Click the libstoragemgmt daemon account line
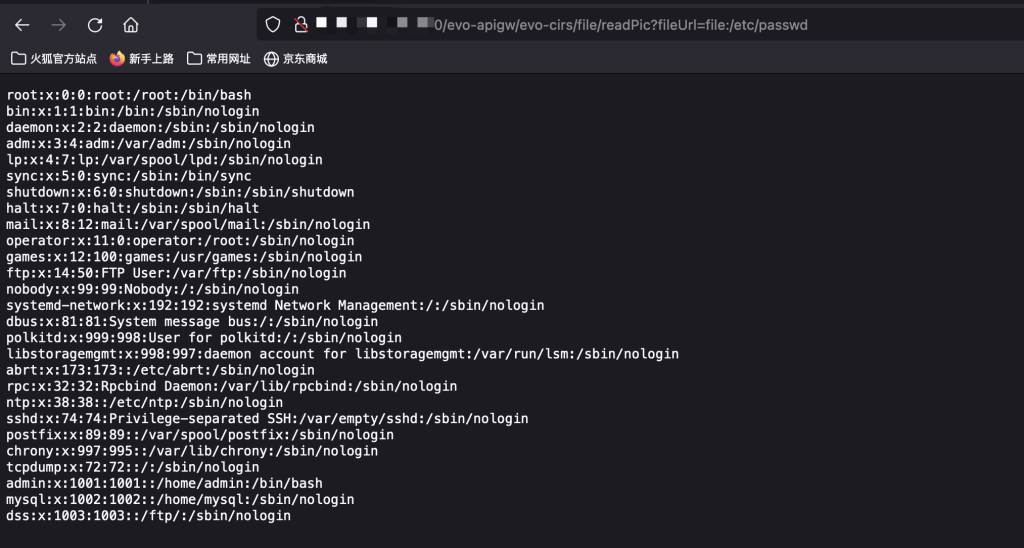Image resolution: width=1024 pixels, height=548 pixels. (x=342, y=354)
